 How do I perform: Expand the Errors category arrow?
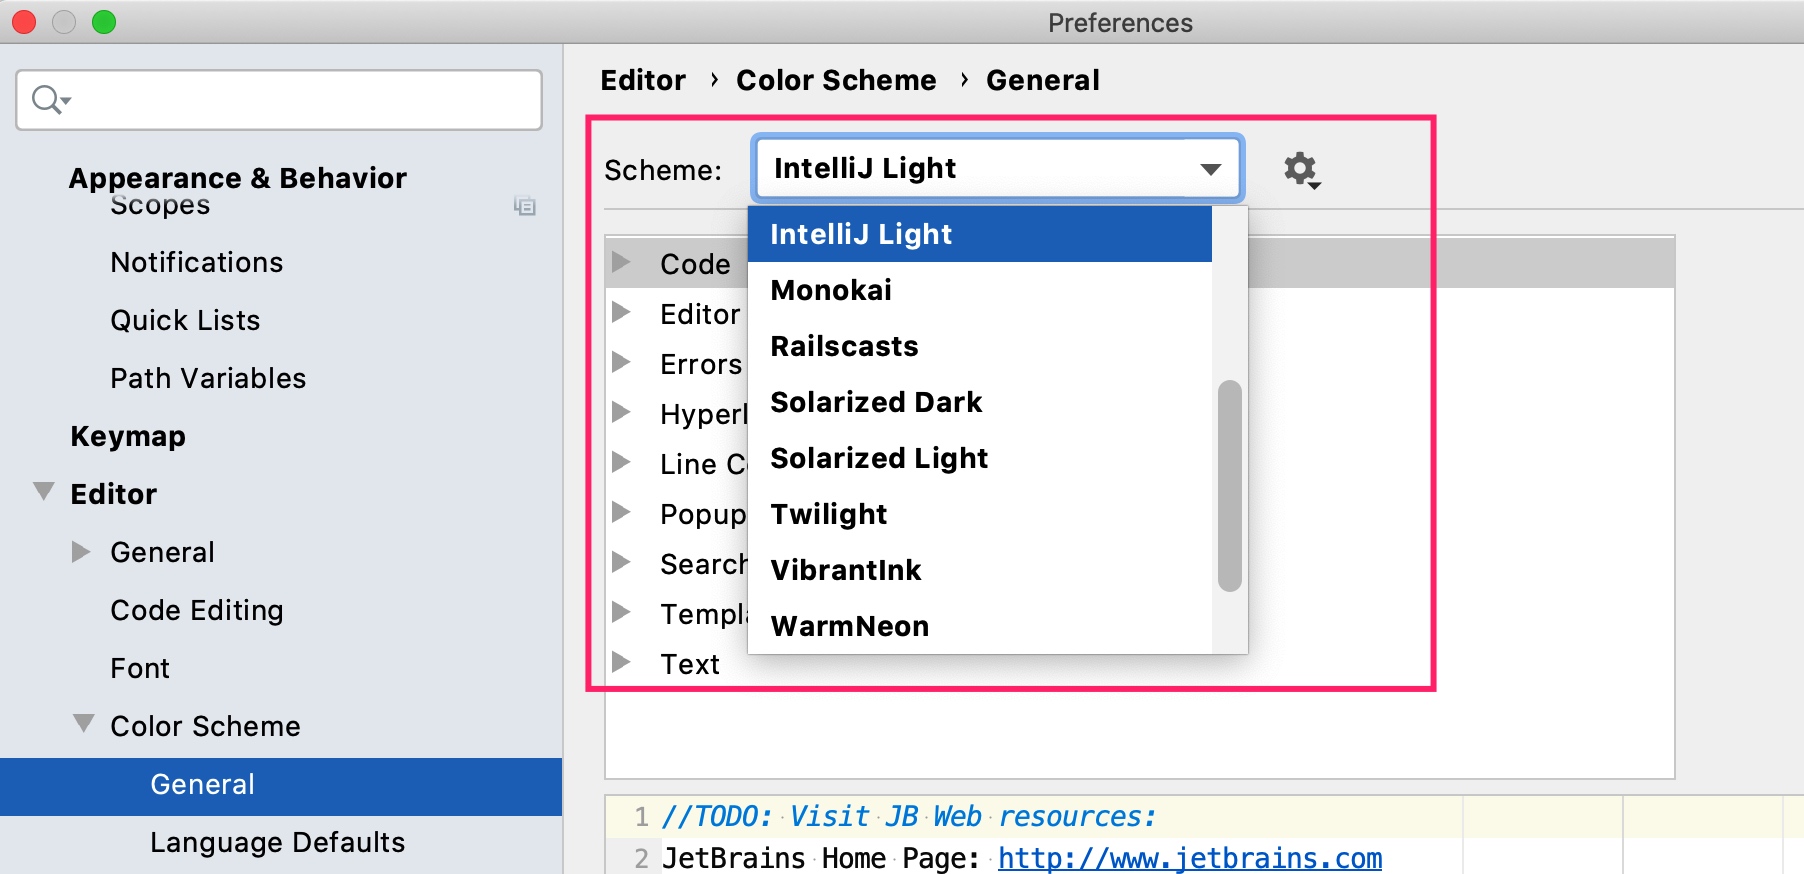(x=621, y=362)
